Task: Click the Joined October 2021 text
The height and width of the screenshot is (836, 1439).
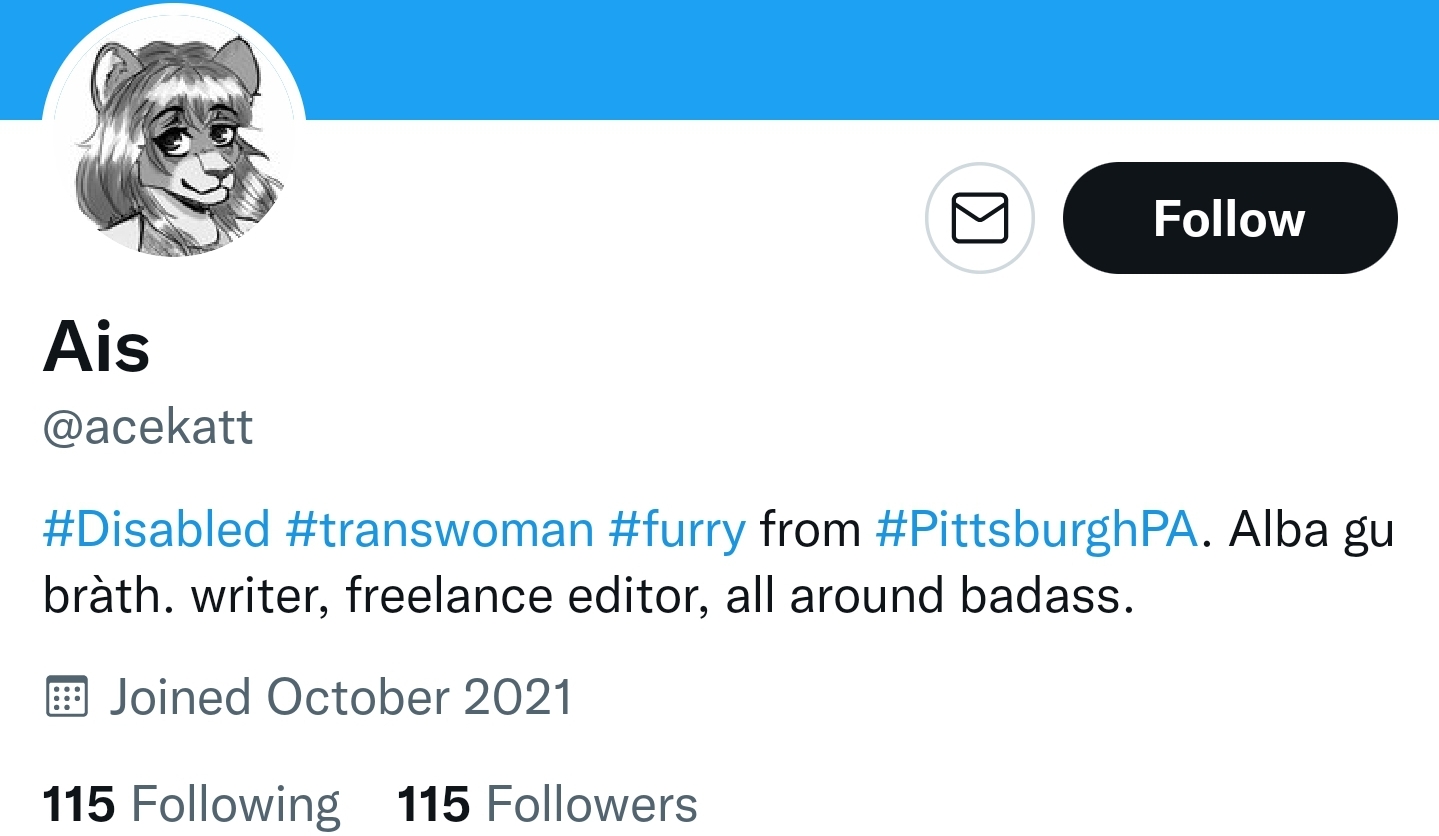Action: point(340,696)
